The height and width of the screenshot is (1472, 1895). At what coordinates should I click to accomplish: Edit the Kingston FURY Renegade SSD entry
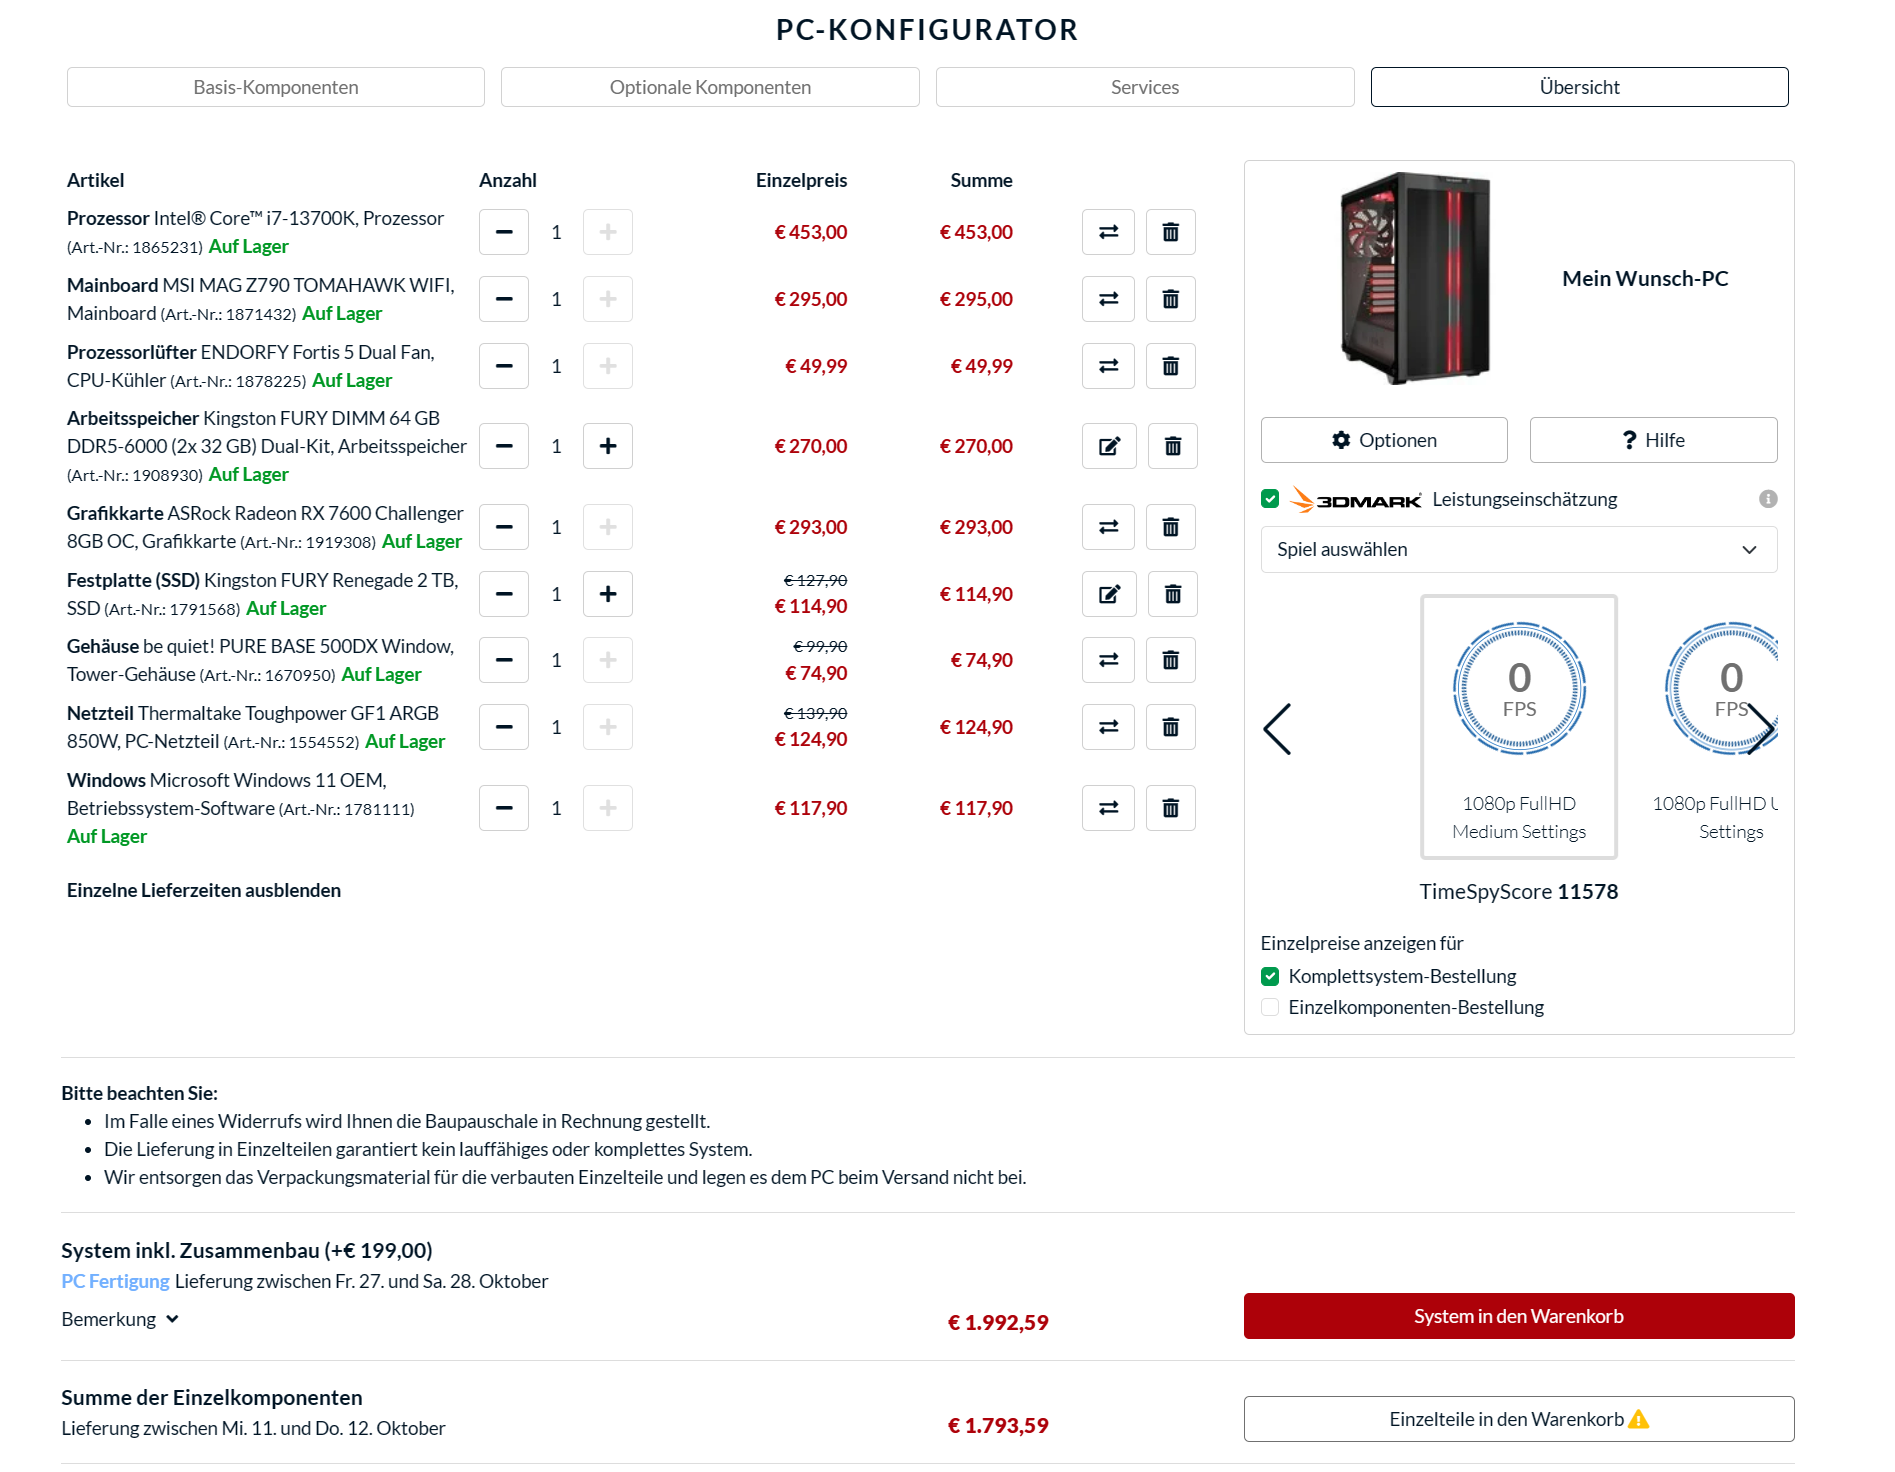pos(1109,594)
